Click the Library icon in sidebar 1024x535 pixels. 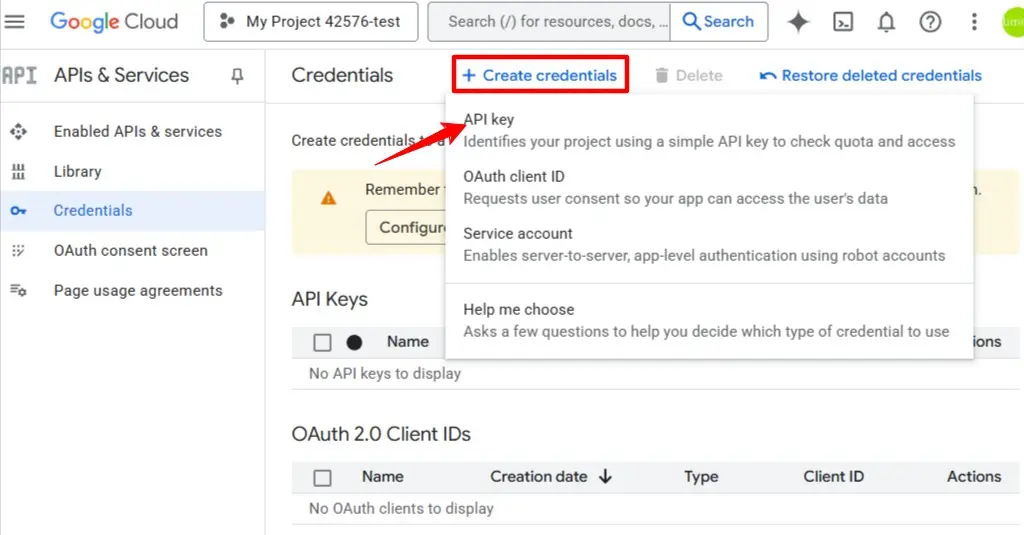[x=18, y=172]
